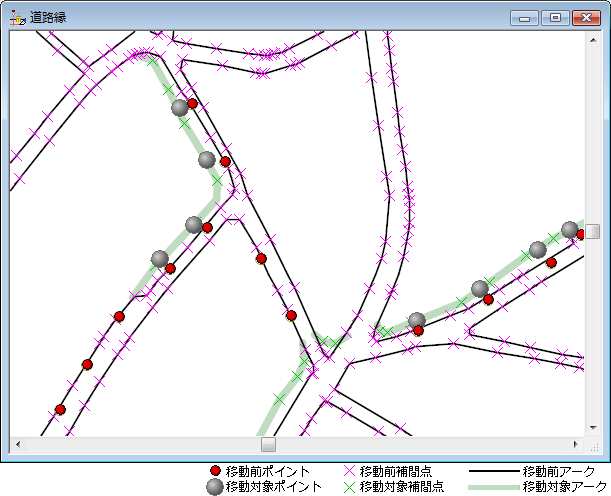The width and height of the screenshot is (611, 496).
Task: Click the 移動前ポイント legend label
Action: click(267, 471)
